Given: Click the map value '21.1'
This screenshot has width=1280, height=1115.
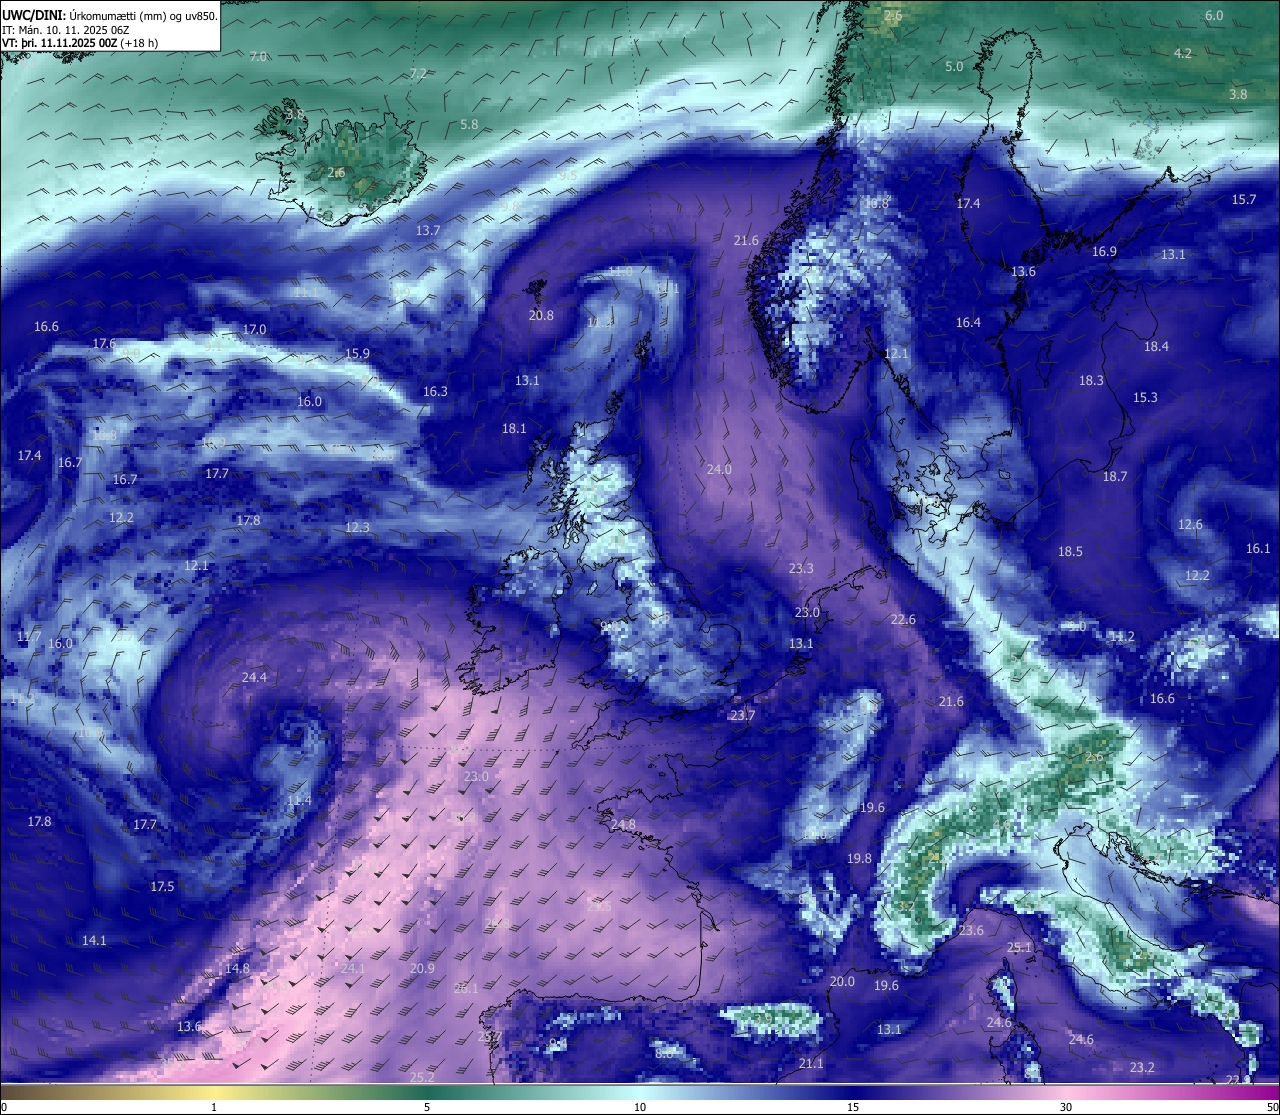Looking at the screenshot, I should click(811, 1064).
